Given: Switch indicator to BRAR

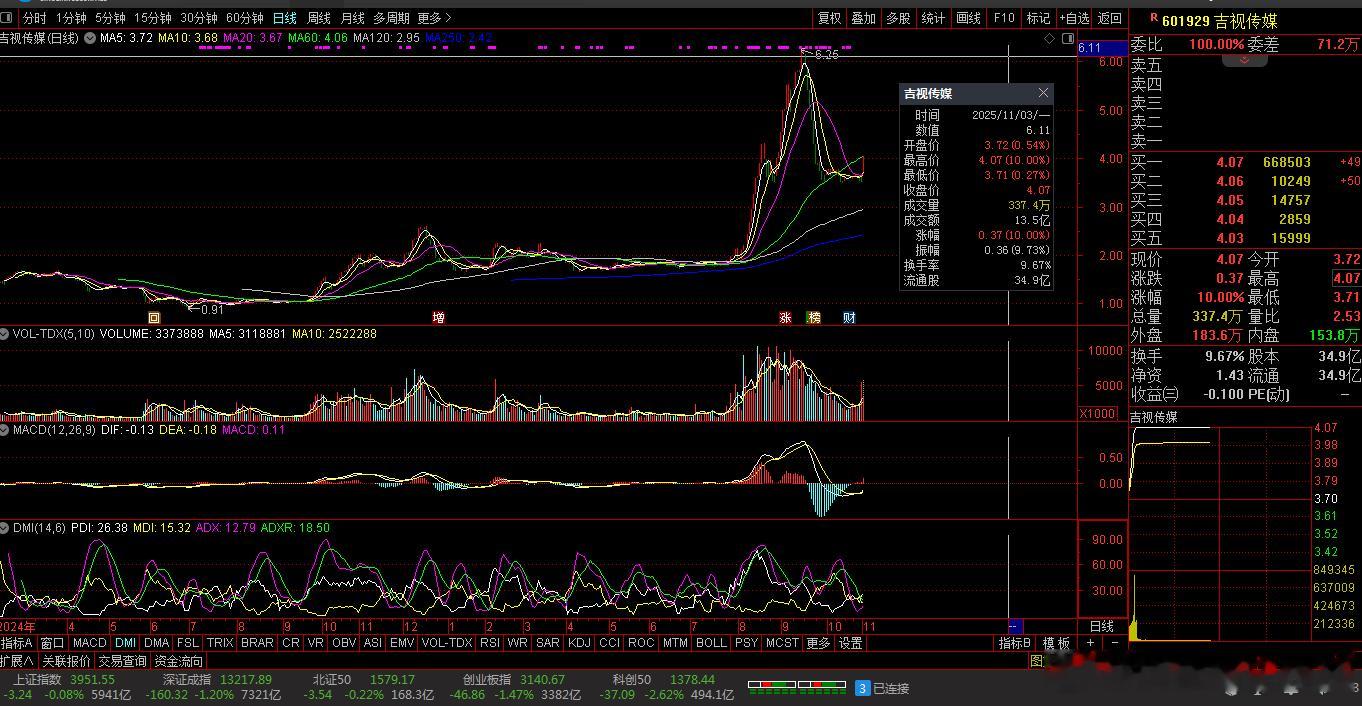Looking at the screenshot, I should coord(257,643).
